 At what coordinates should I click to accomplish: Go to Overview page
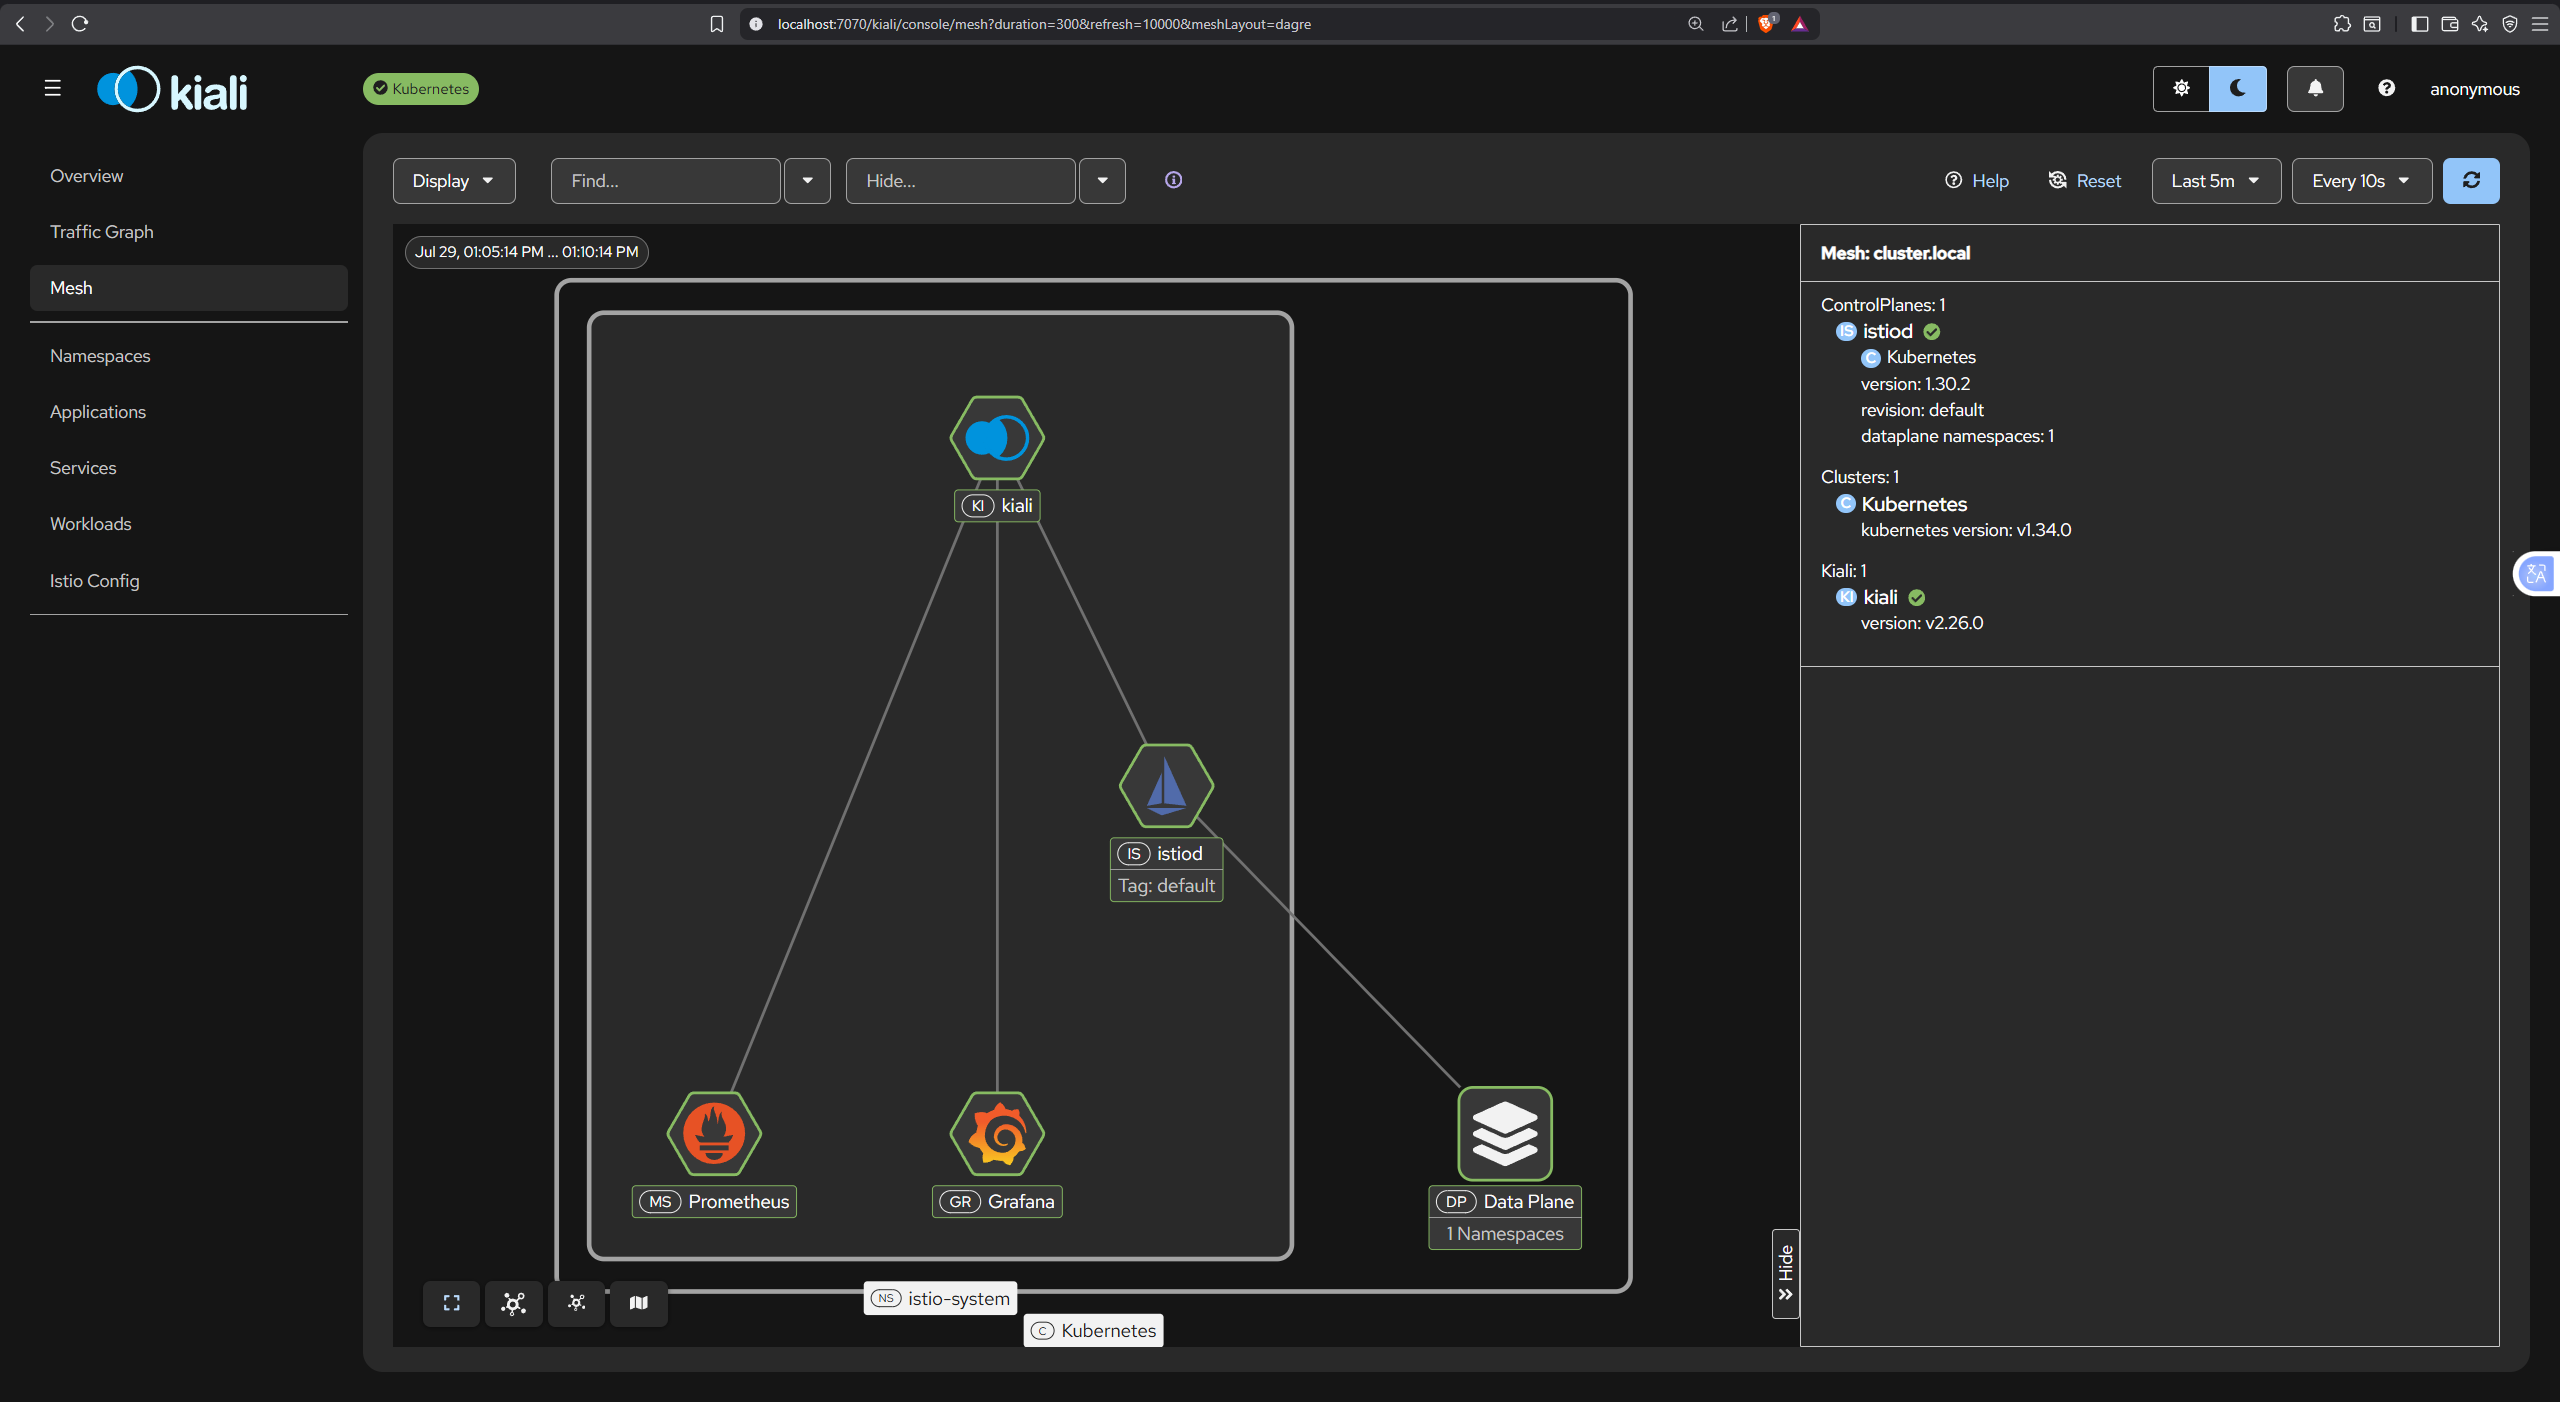point(87,176)
